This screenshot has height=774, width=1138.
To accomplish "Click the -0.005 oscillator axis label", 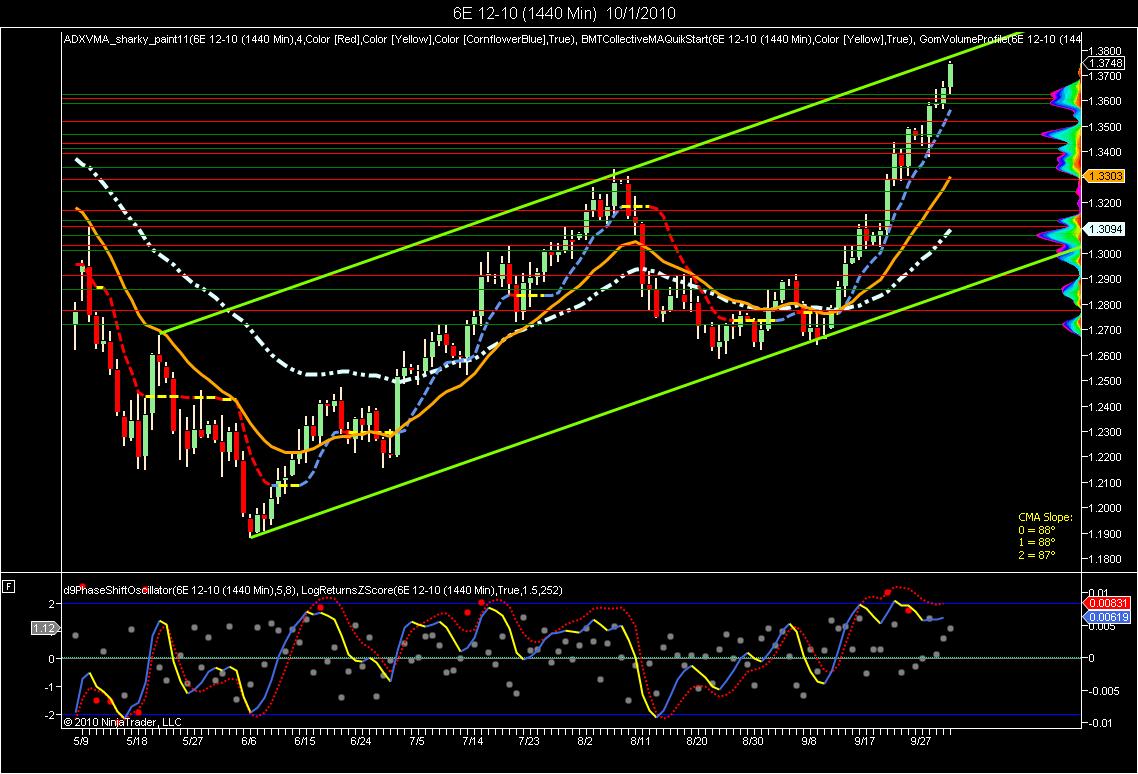I will click(1106, 691).
